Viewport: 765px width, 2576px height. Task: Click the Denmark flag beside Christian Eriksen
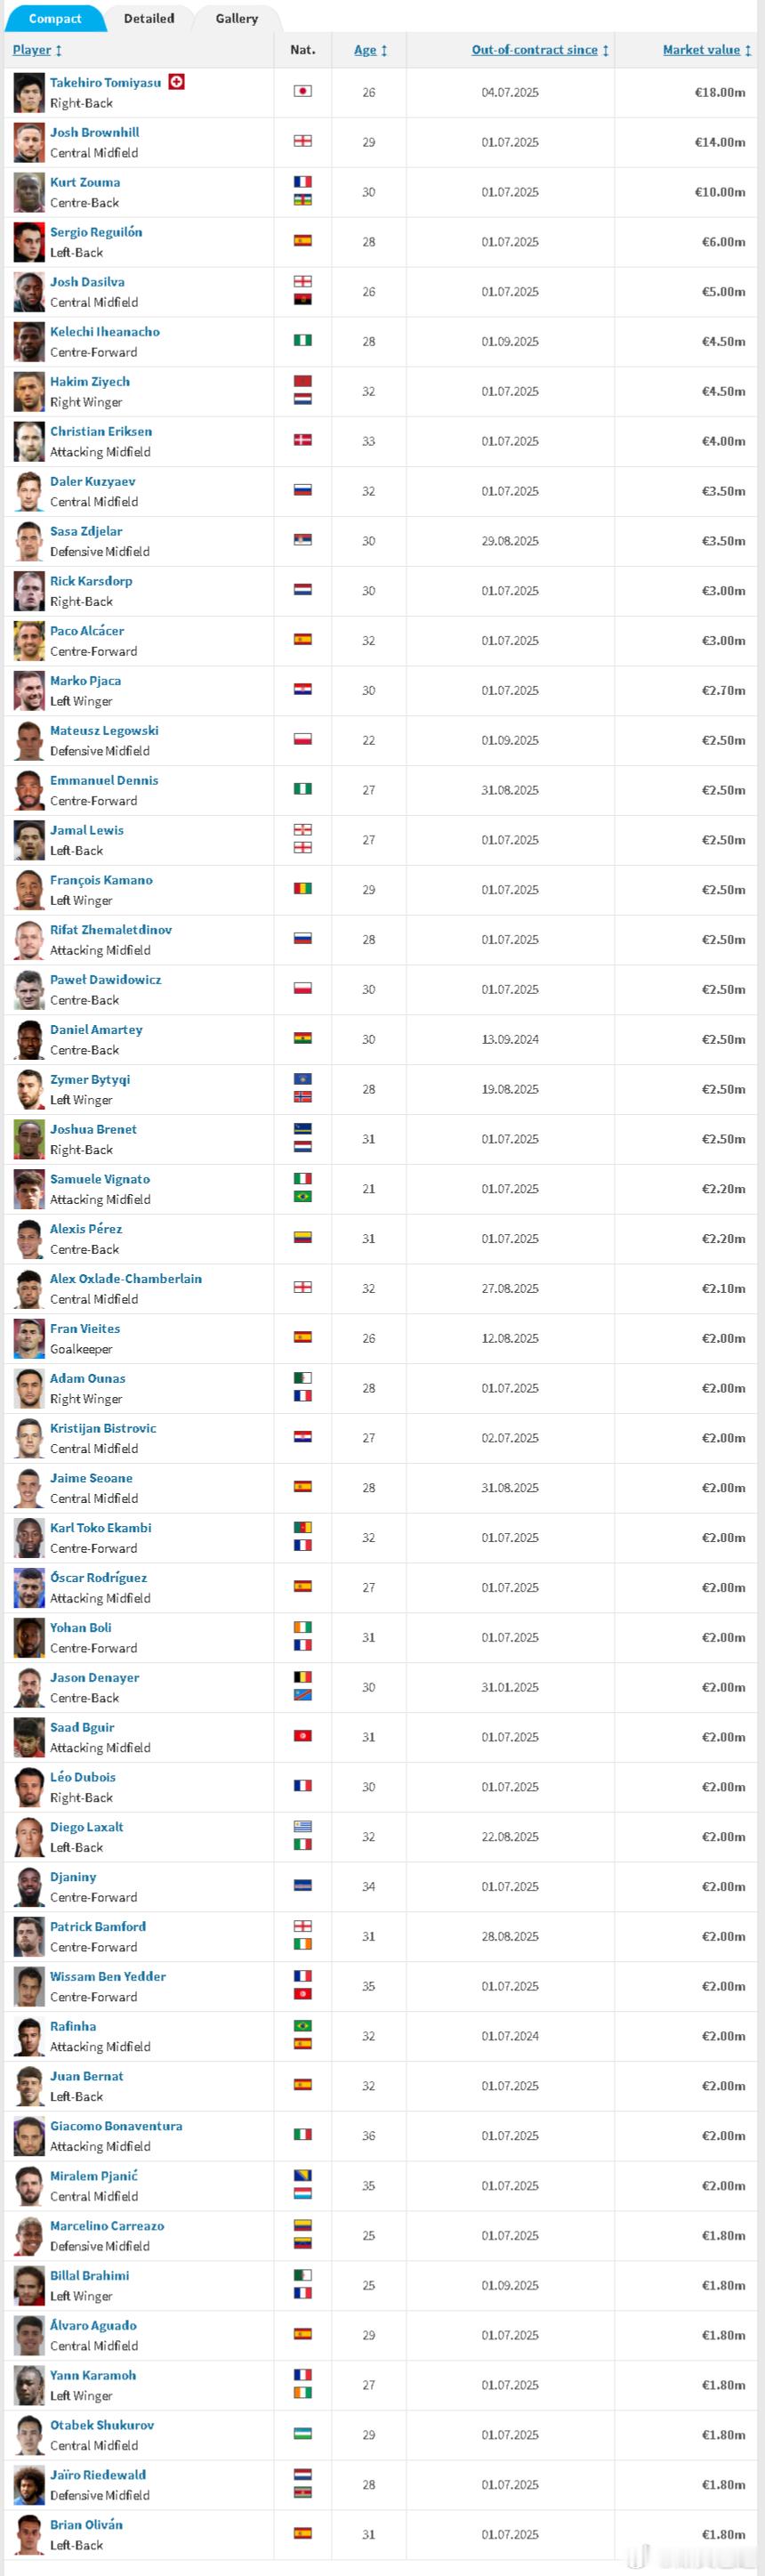point(303,440)
